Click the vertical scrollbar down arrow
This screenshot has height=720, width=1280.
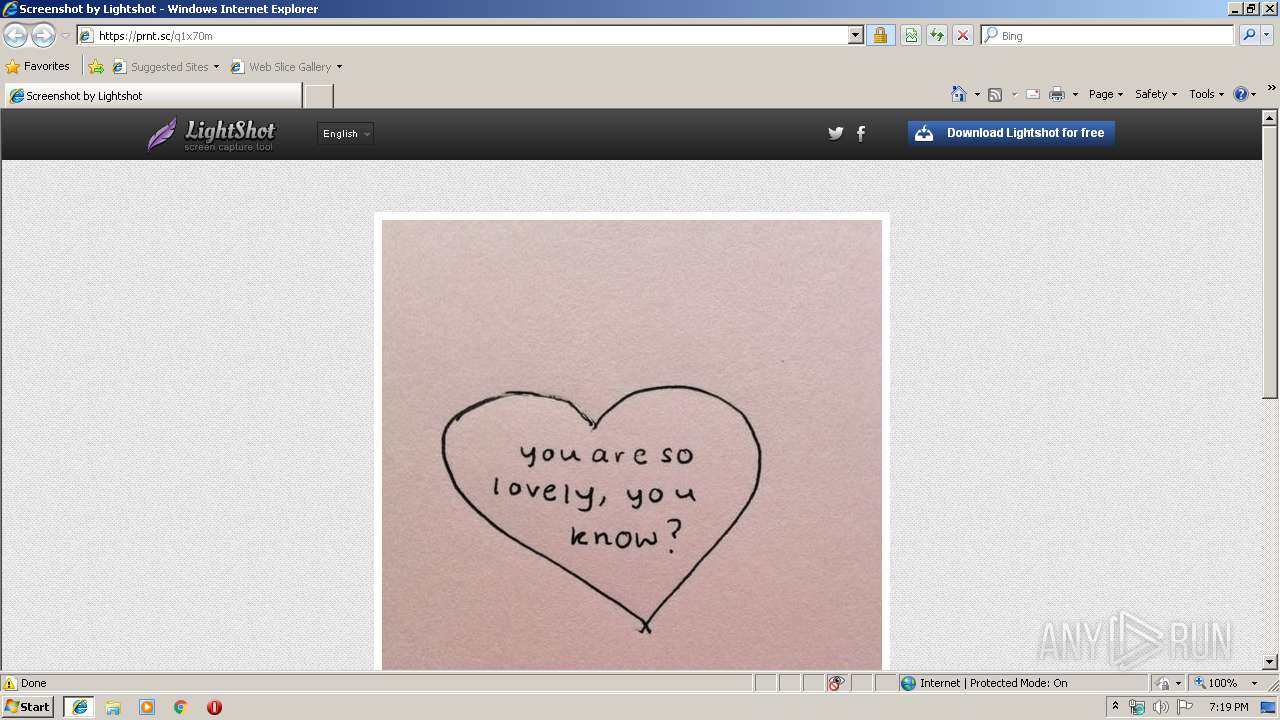1270,662
